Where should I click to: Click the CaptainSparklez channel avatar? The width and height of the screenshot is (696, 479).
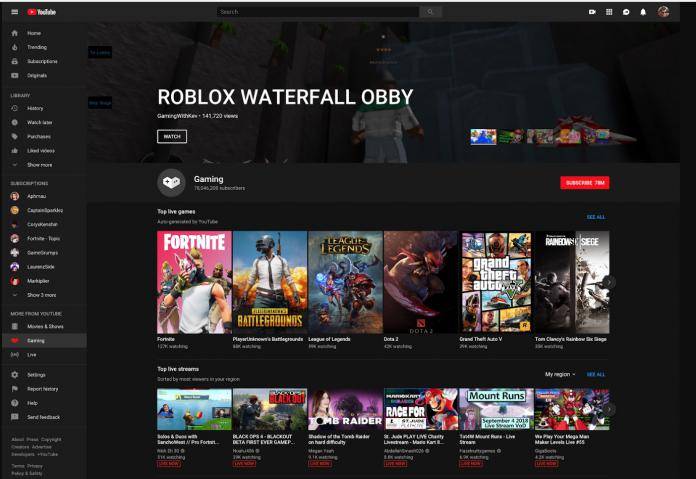tap(15, 210)
